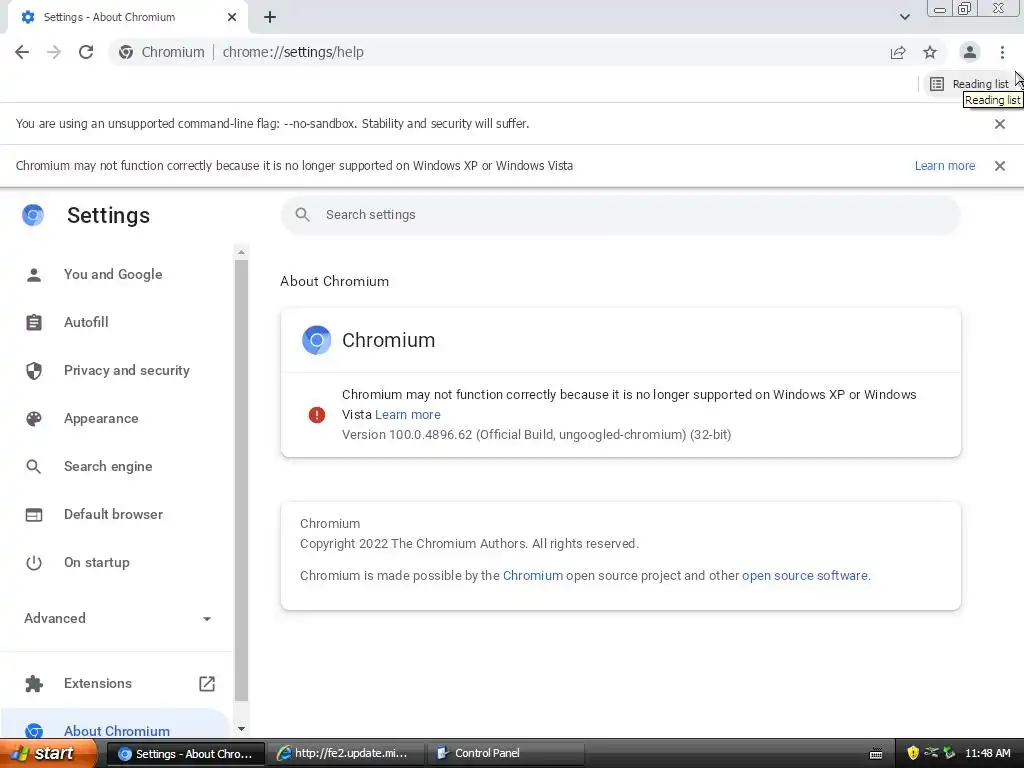Image resolution: width=1024 pixels, height=768 pixels.
Task: Open the Windows start button
Action: (x=47, y=754)
